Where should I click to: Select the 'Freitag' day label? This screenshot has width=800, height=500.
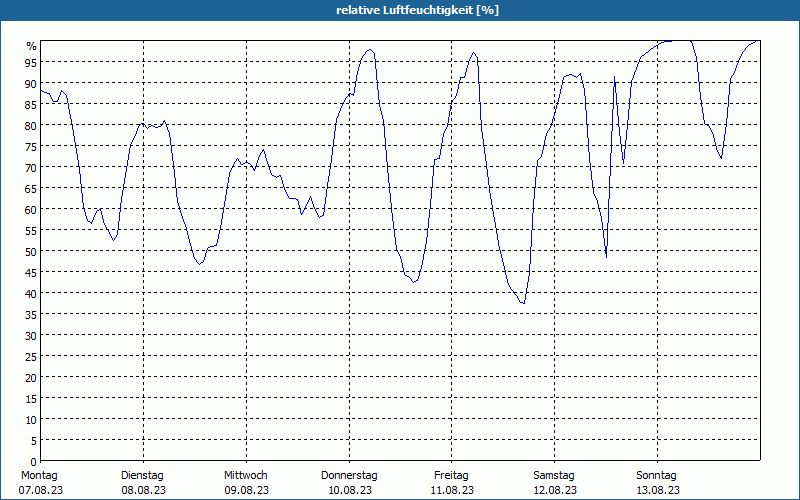coord(451,475)
